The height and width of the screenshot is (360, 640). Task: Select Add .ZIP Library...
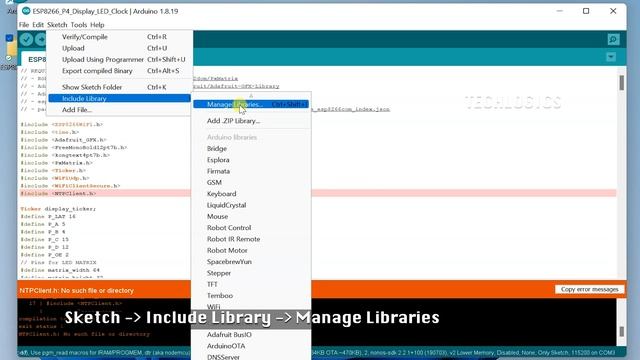coord(251,121)
